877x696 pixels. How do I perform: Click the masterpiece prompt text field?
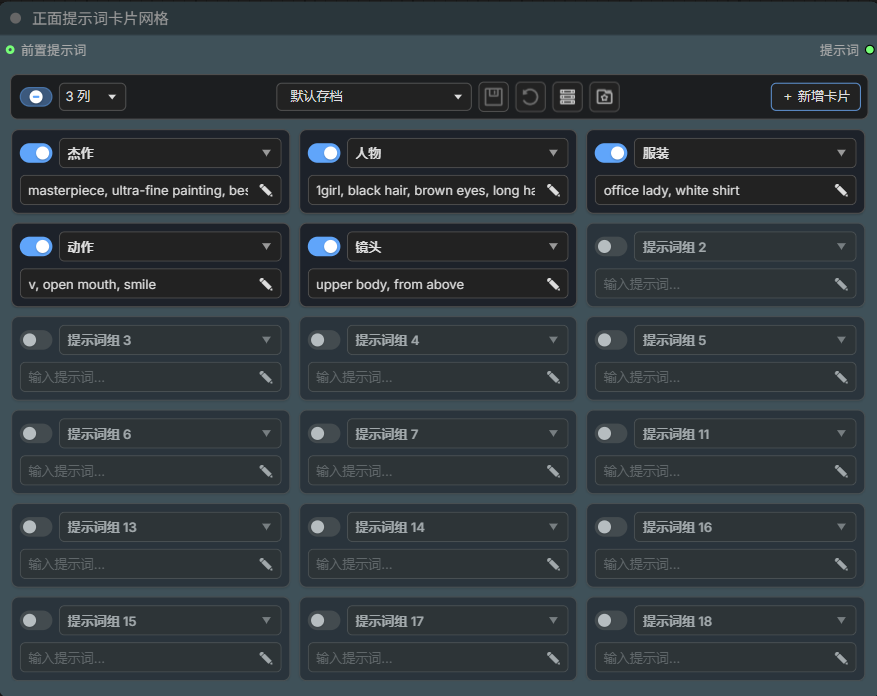150,190
